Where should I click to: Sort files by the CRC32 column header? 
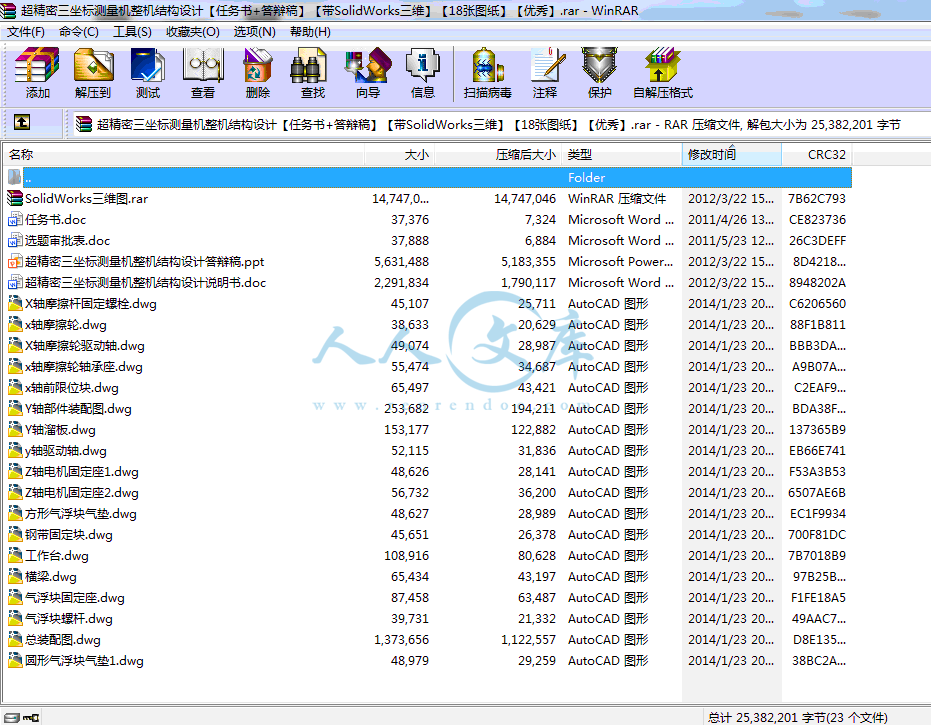point(817,154)
